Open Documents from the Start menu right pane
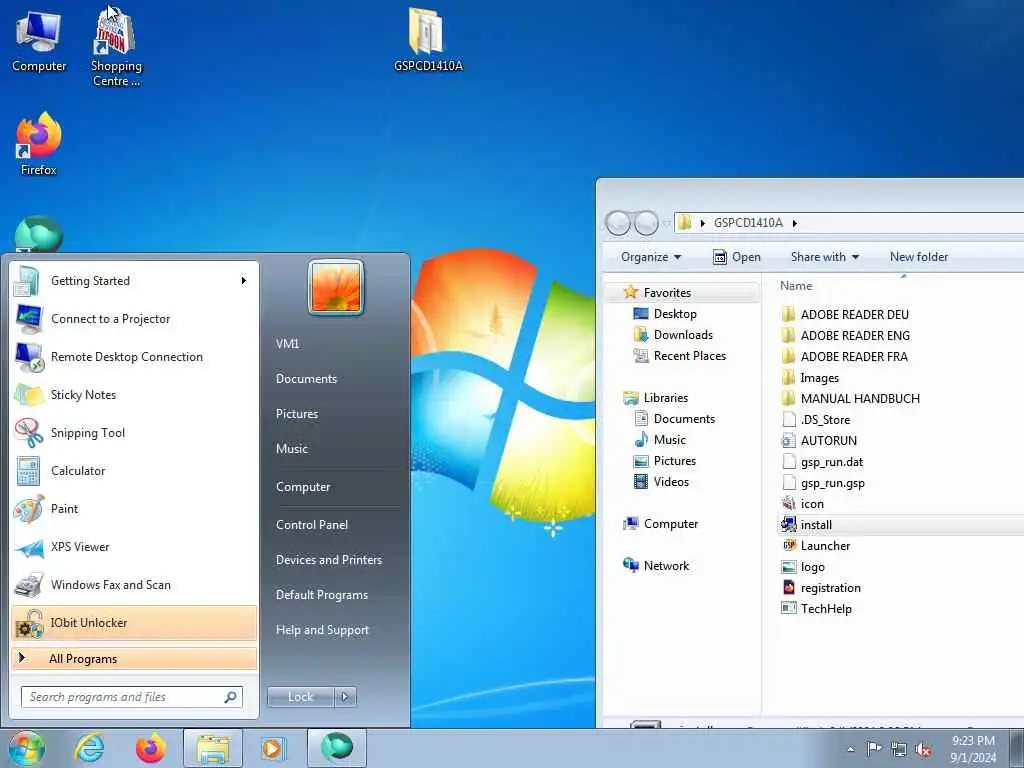Screen dimensions: 1024x768 [x=306, y=379]
